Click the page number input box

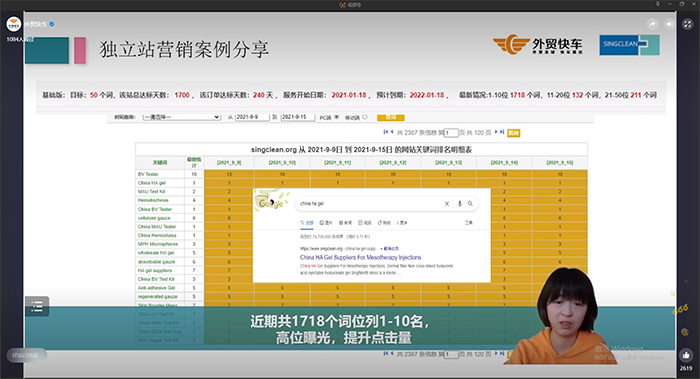click(451, 133)
